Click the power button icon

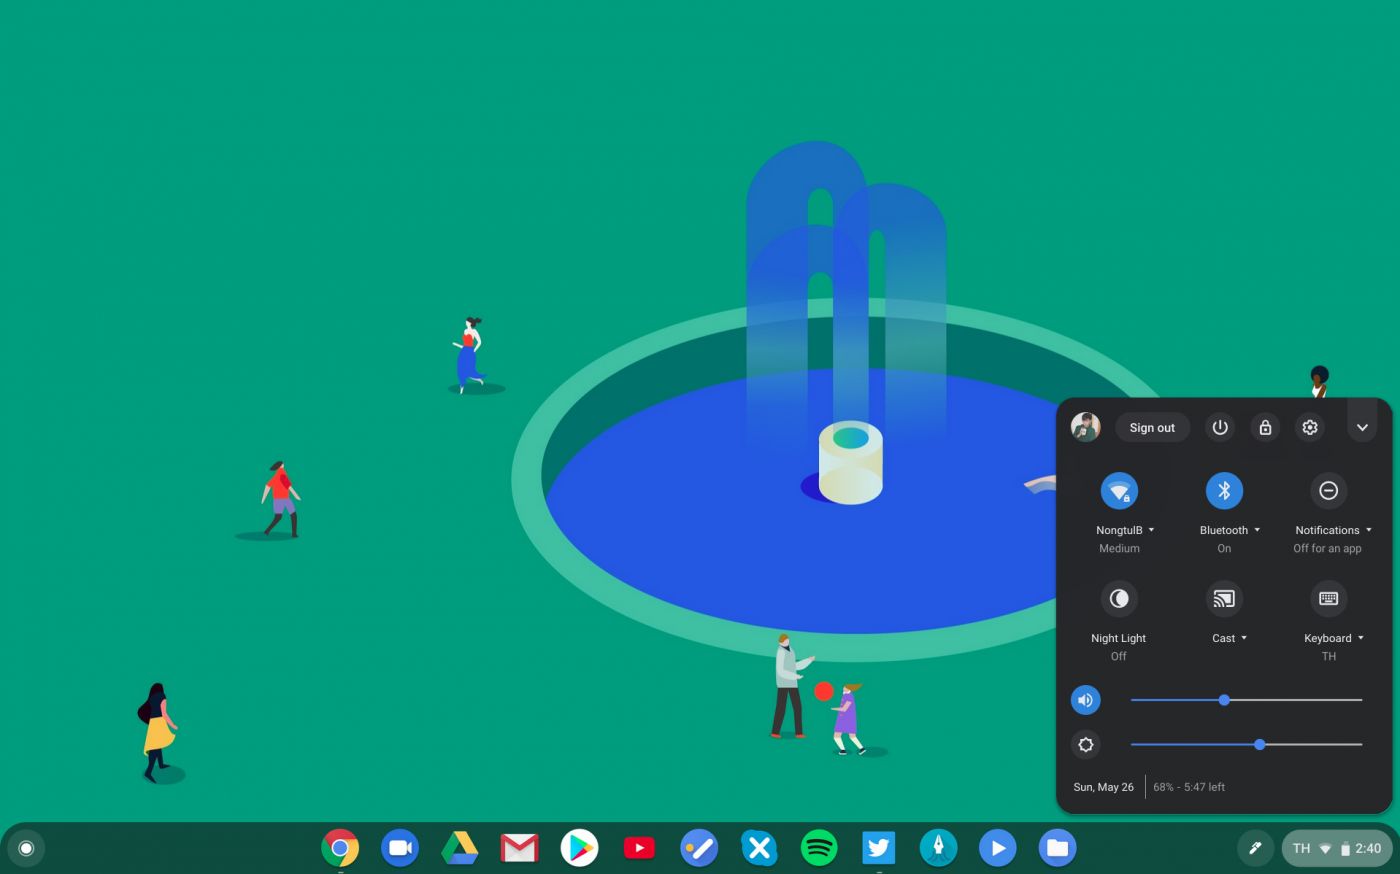(1219, 428)
